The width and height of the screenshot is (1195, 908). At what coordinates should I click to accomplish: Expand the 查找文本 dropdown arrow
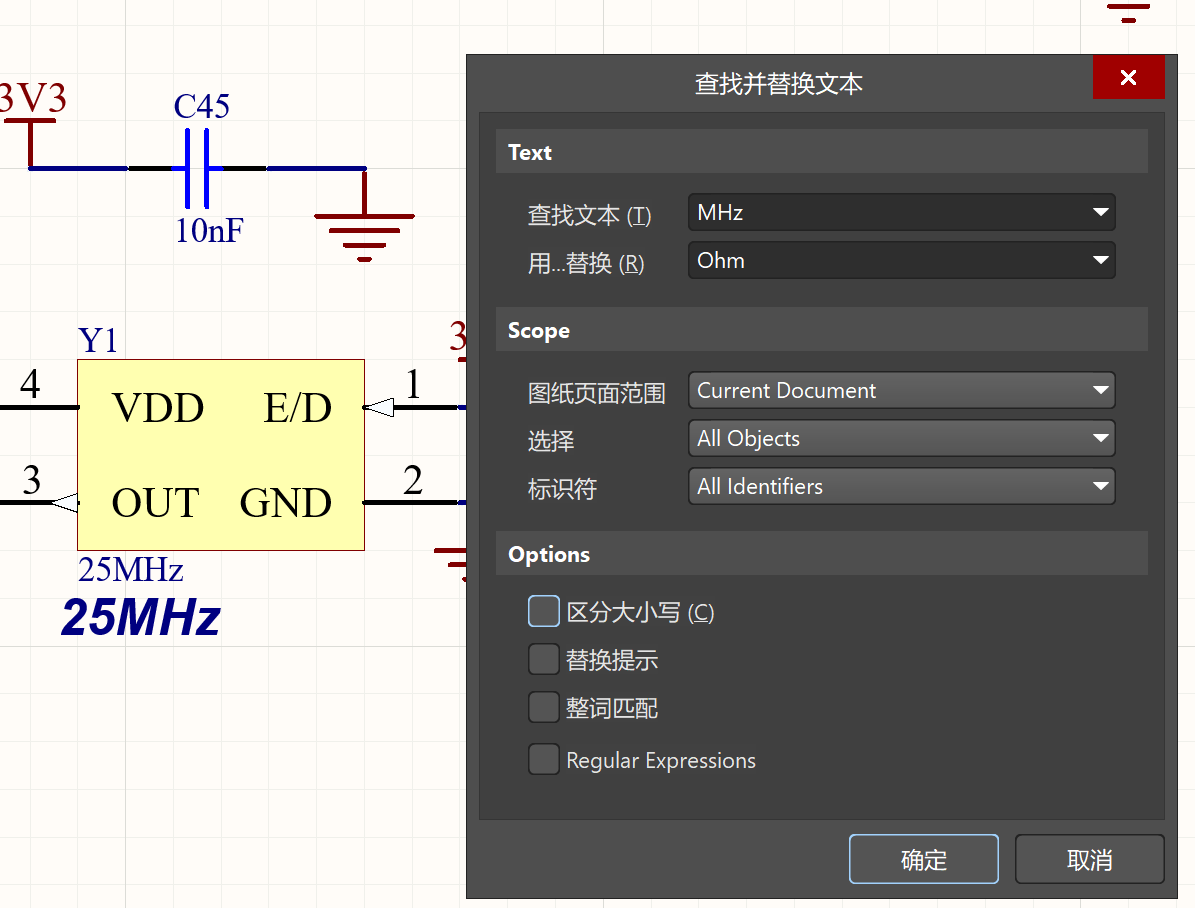coord(1100,213)
